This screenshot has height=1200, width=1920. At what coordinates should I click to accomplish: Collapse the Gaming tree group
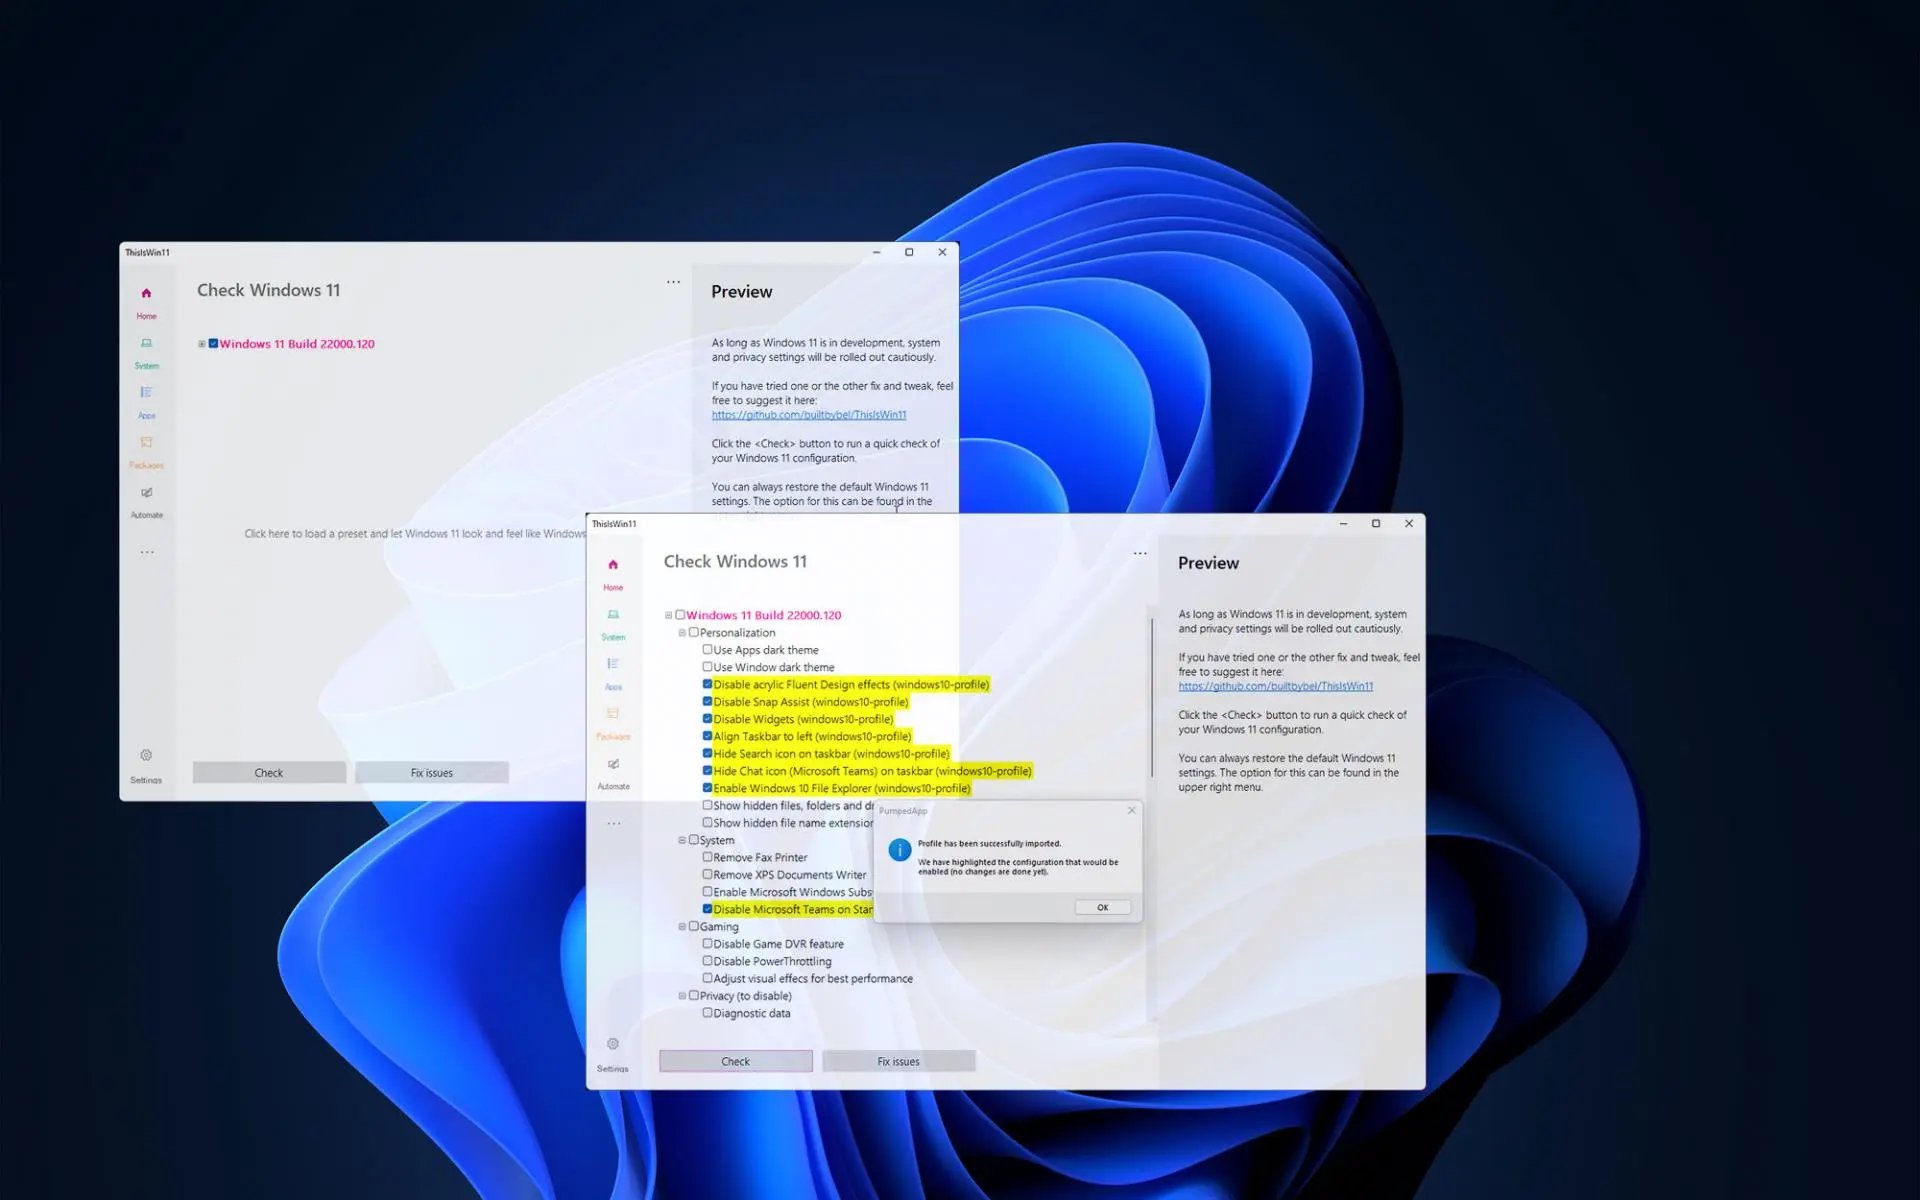click(x=682, y=926)
